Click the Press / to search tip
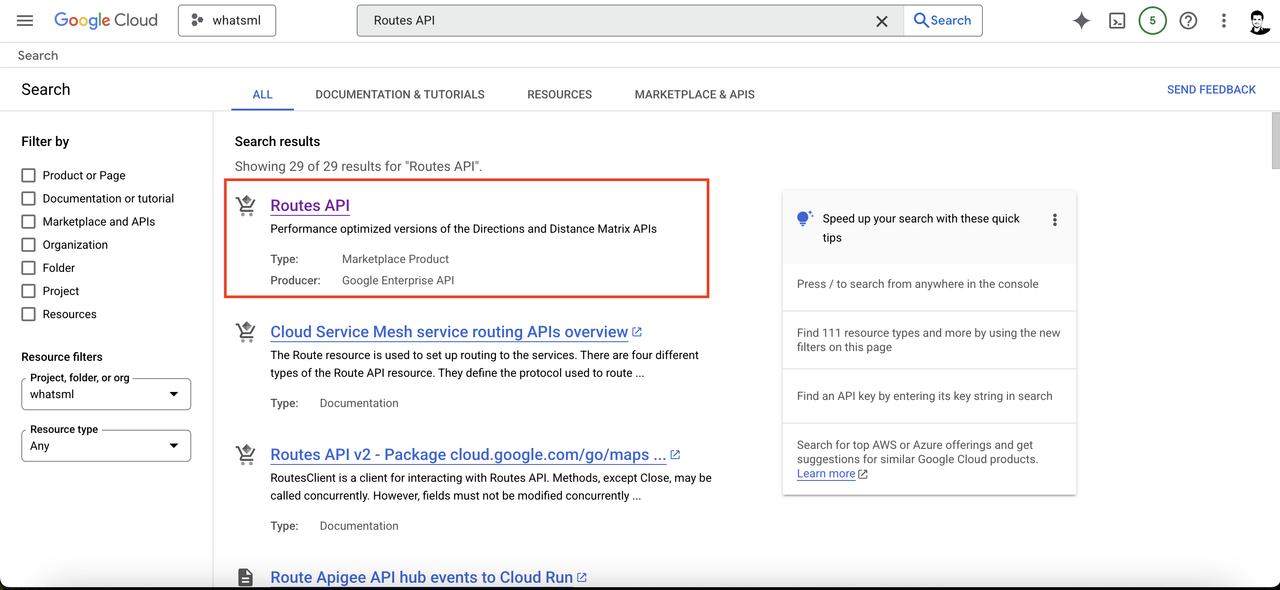 [918, 284]
